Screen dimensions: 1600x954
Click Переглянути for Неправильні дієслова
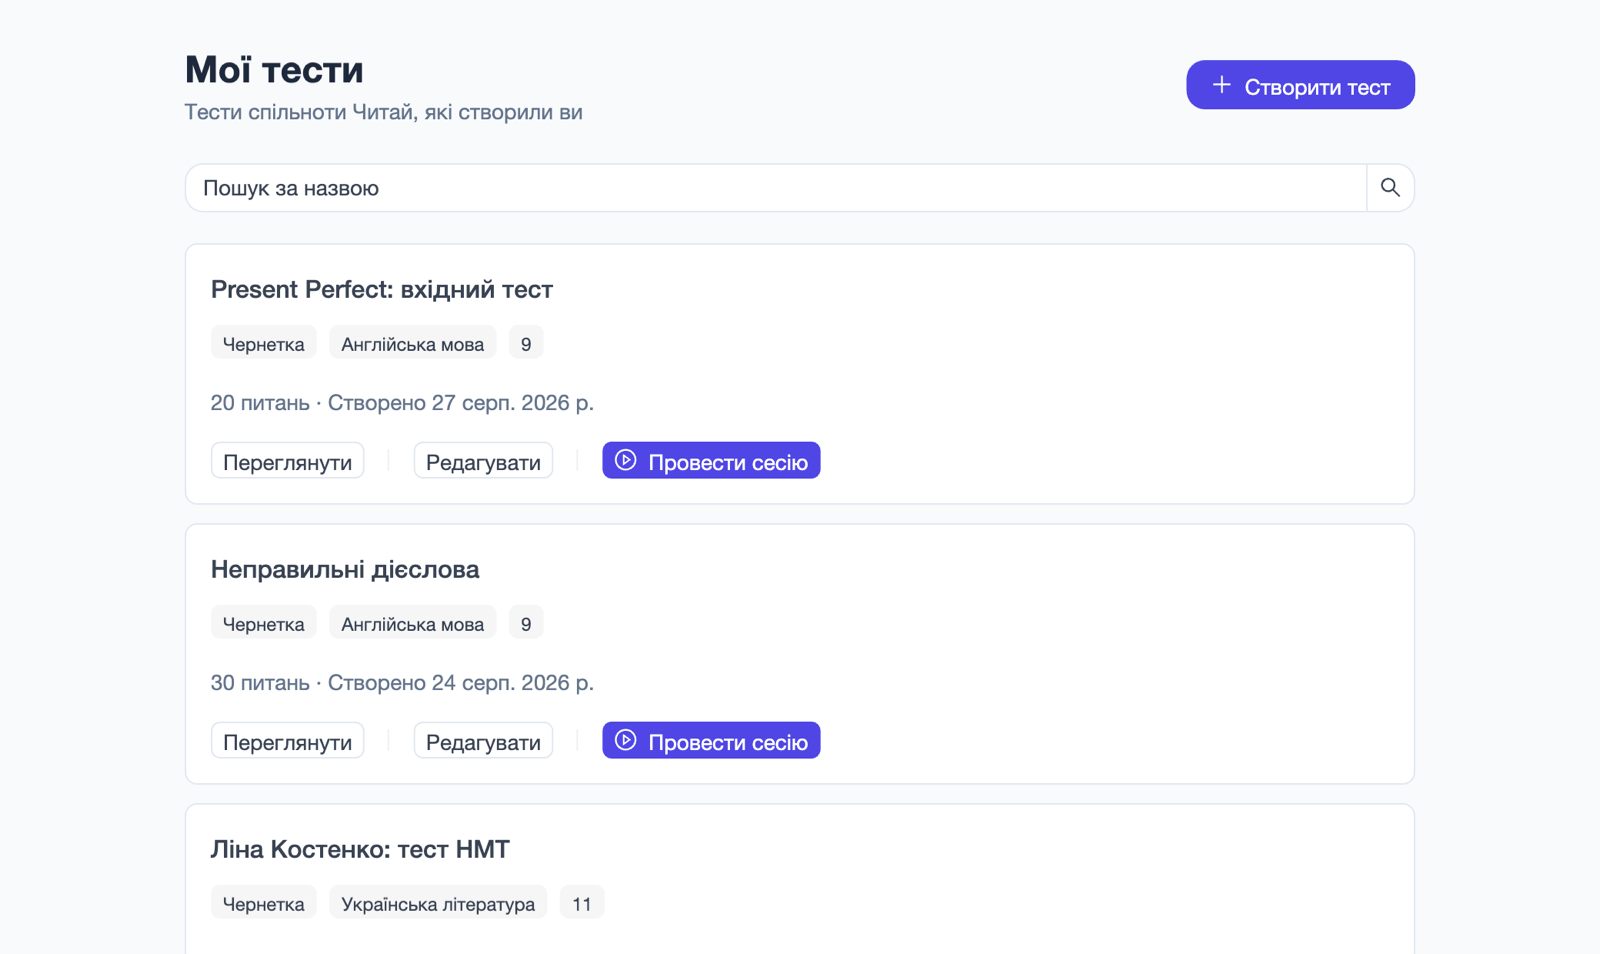pos(287,741)
